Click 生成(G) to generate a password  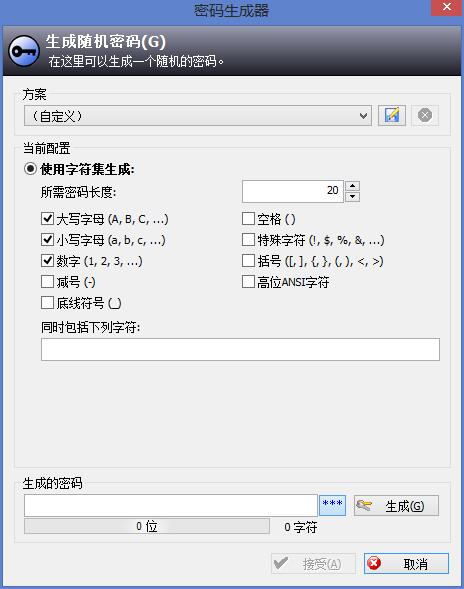(396, 506)
